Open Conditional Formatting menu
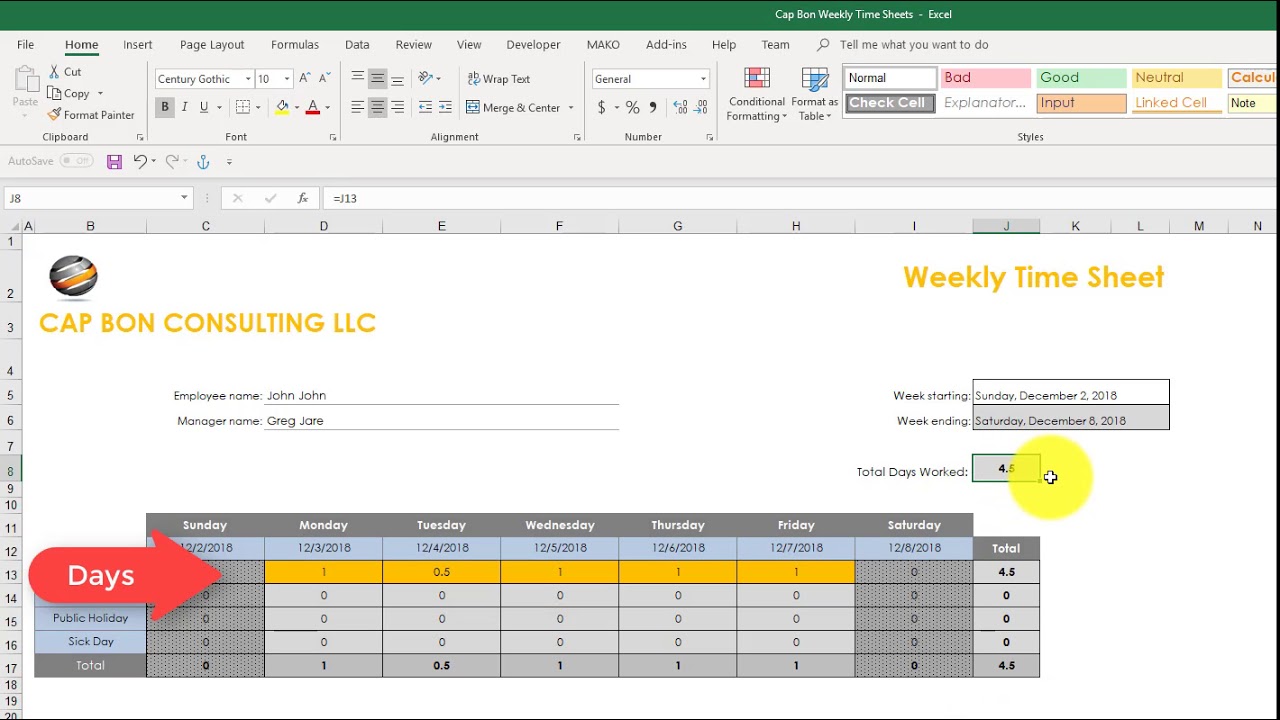Screen dimensions: 1280x720 tap(757, 95)
